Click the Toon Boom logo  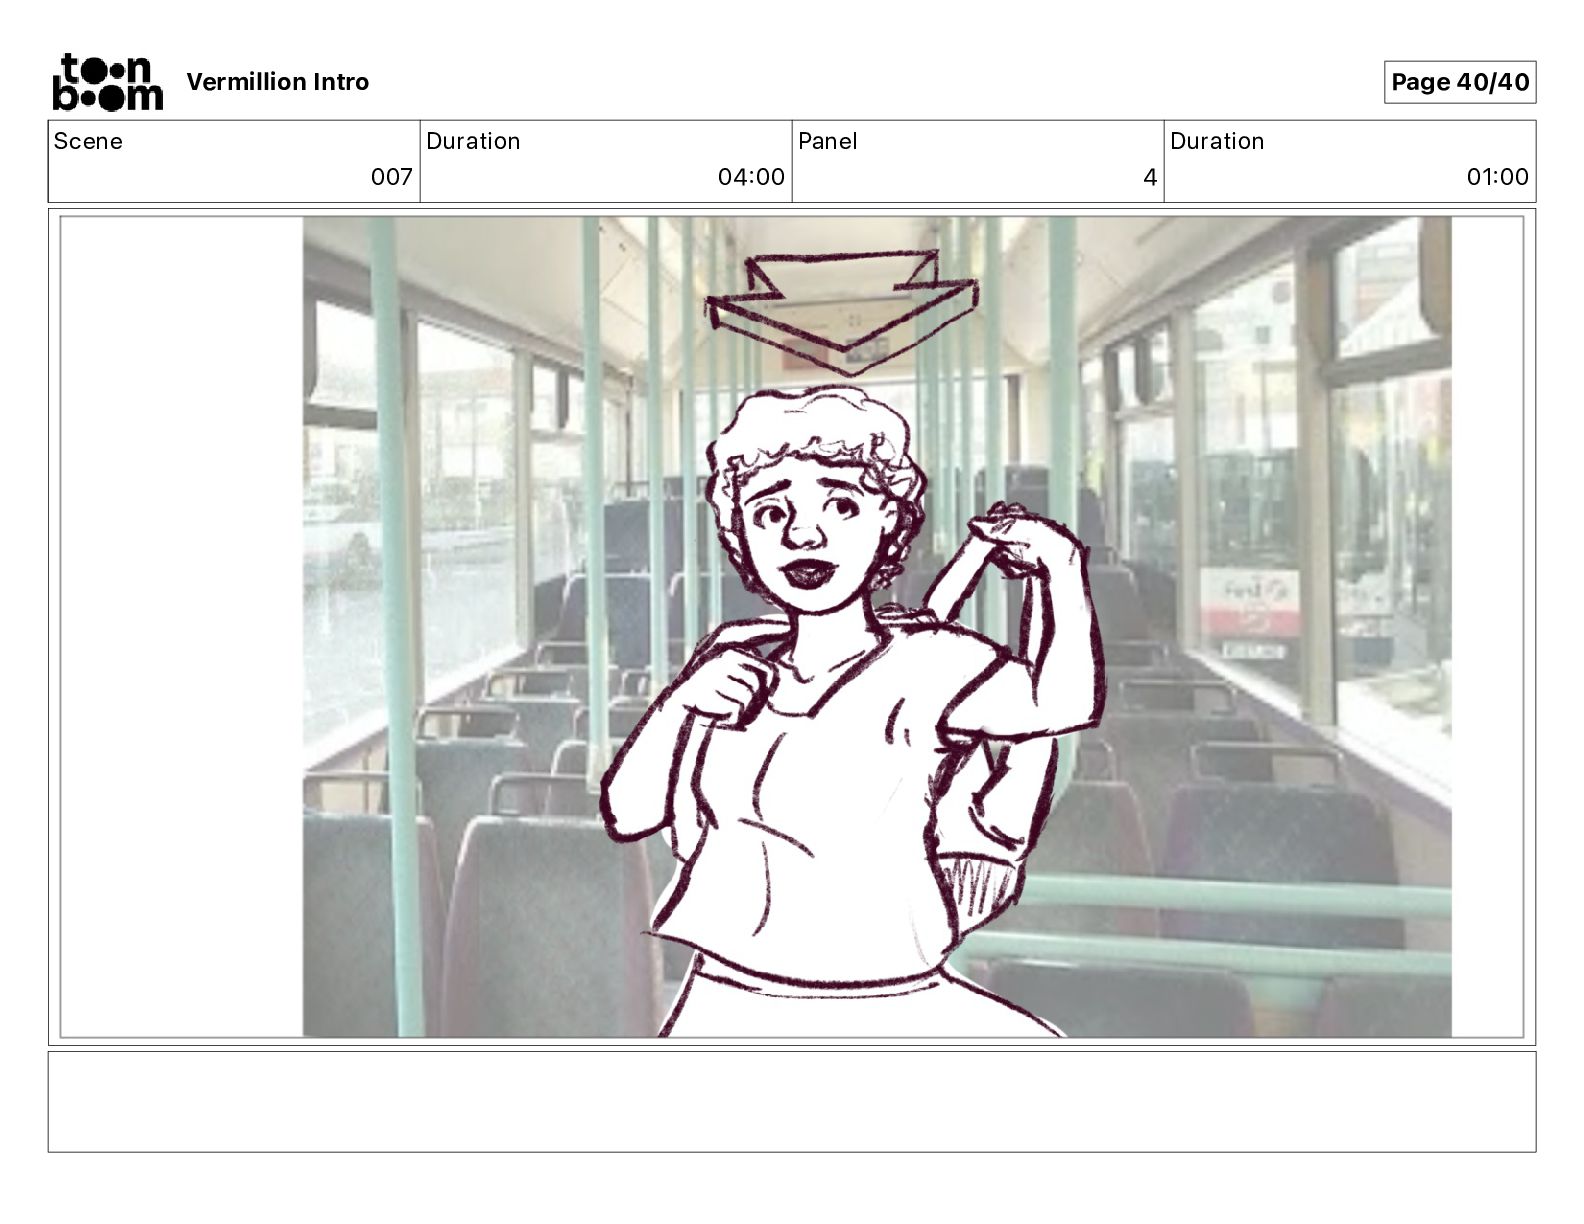coord(107,82)
